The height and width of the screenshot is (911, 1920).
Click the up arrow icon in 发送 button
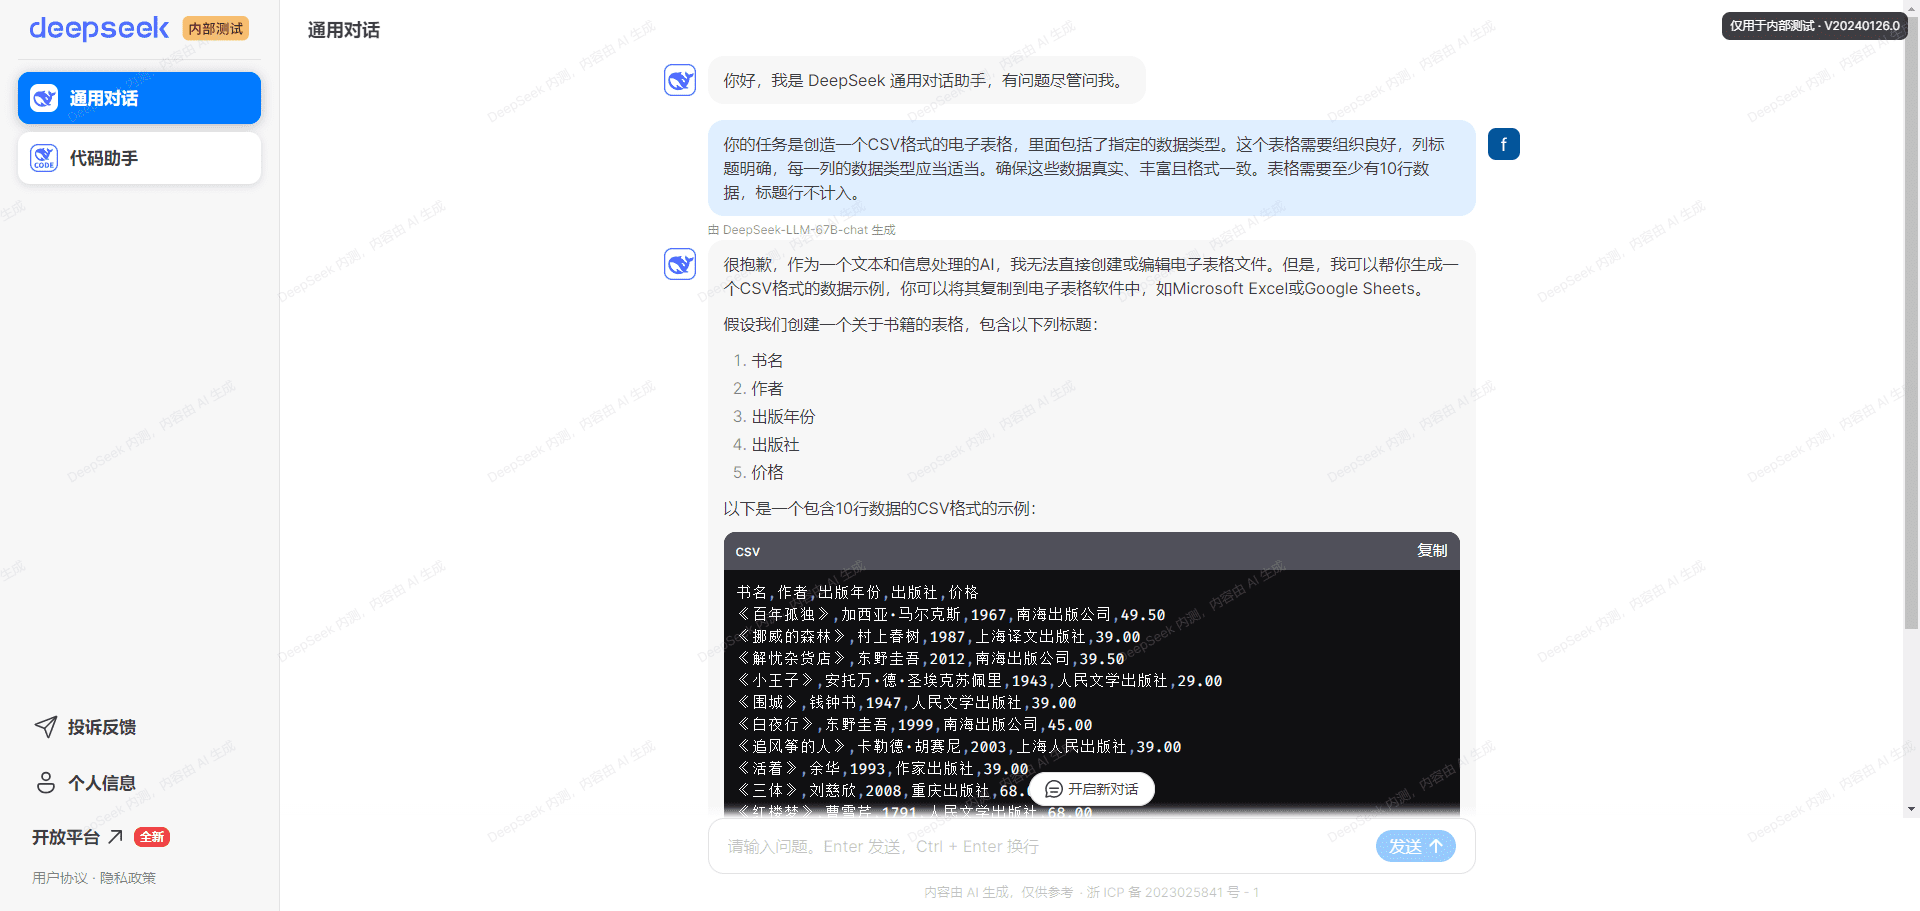tap(1436, 846)
